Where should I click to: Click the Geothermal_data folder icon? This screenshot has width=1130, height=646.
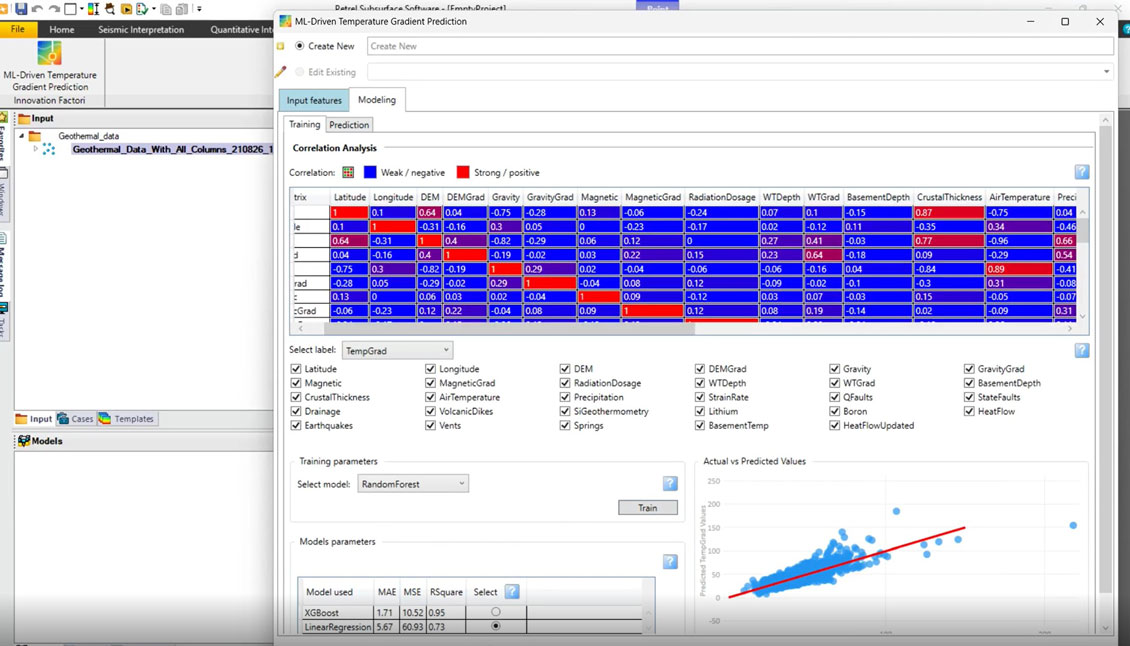(35, 136)
